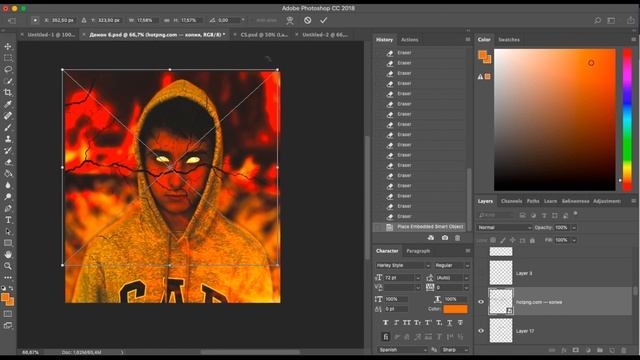Cancel the transform with the circle-slash icon

(x=307, y=20)
